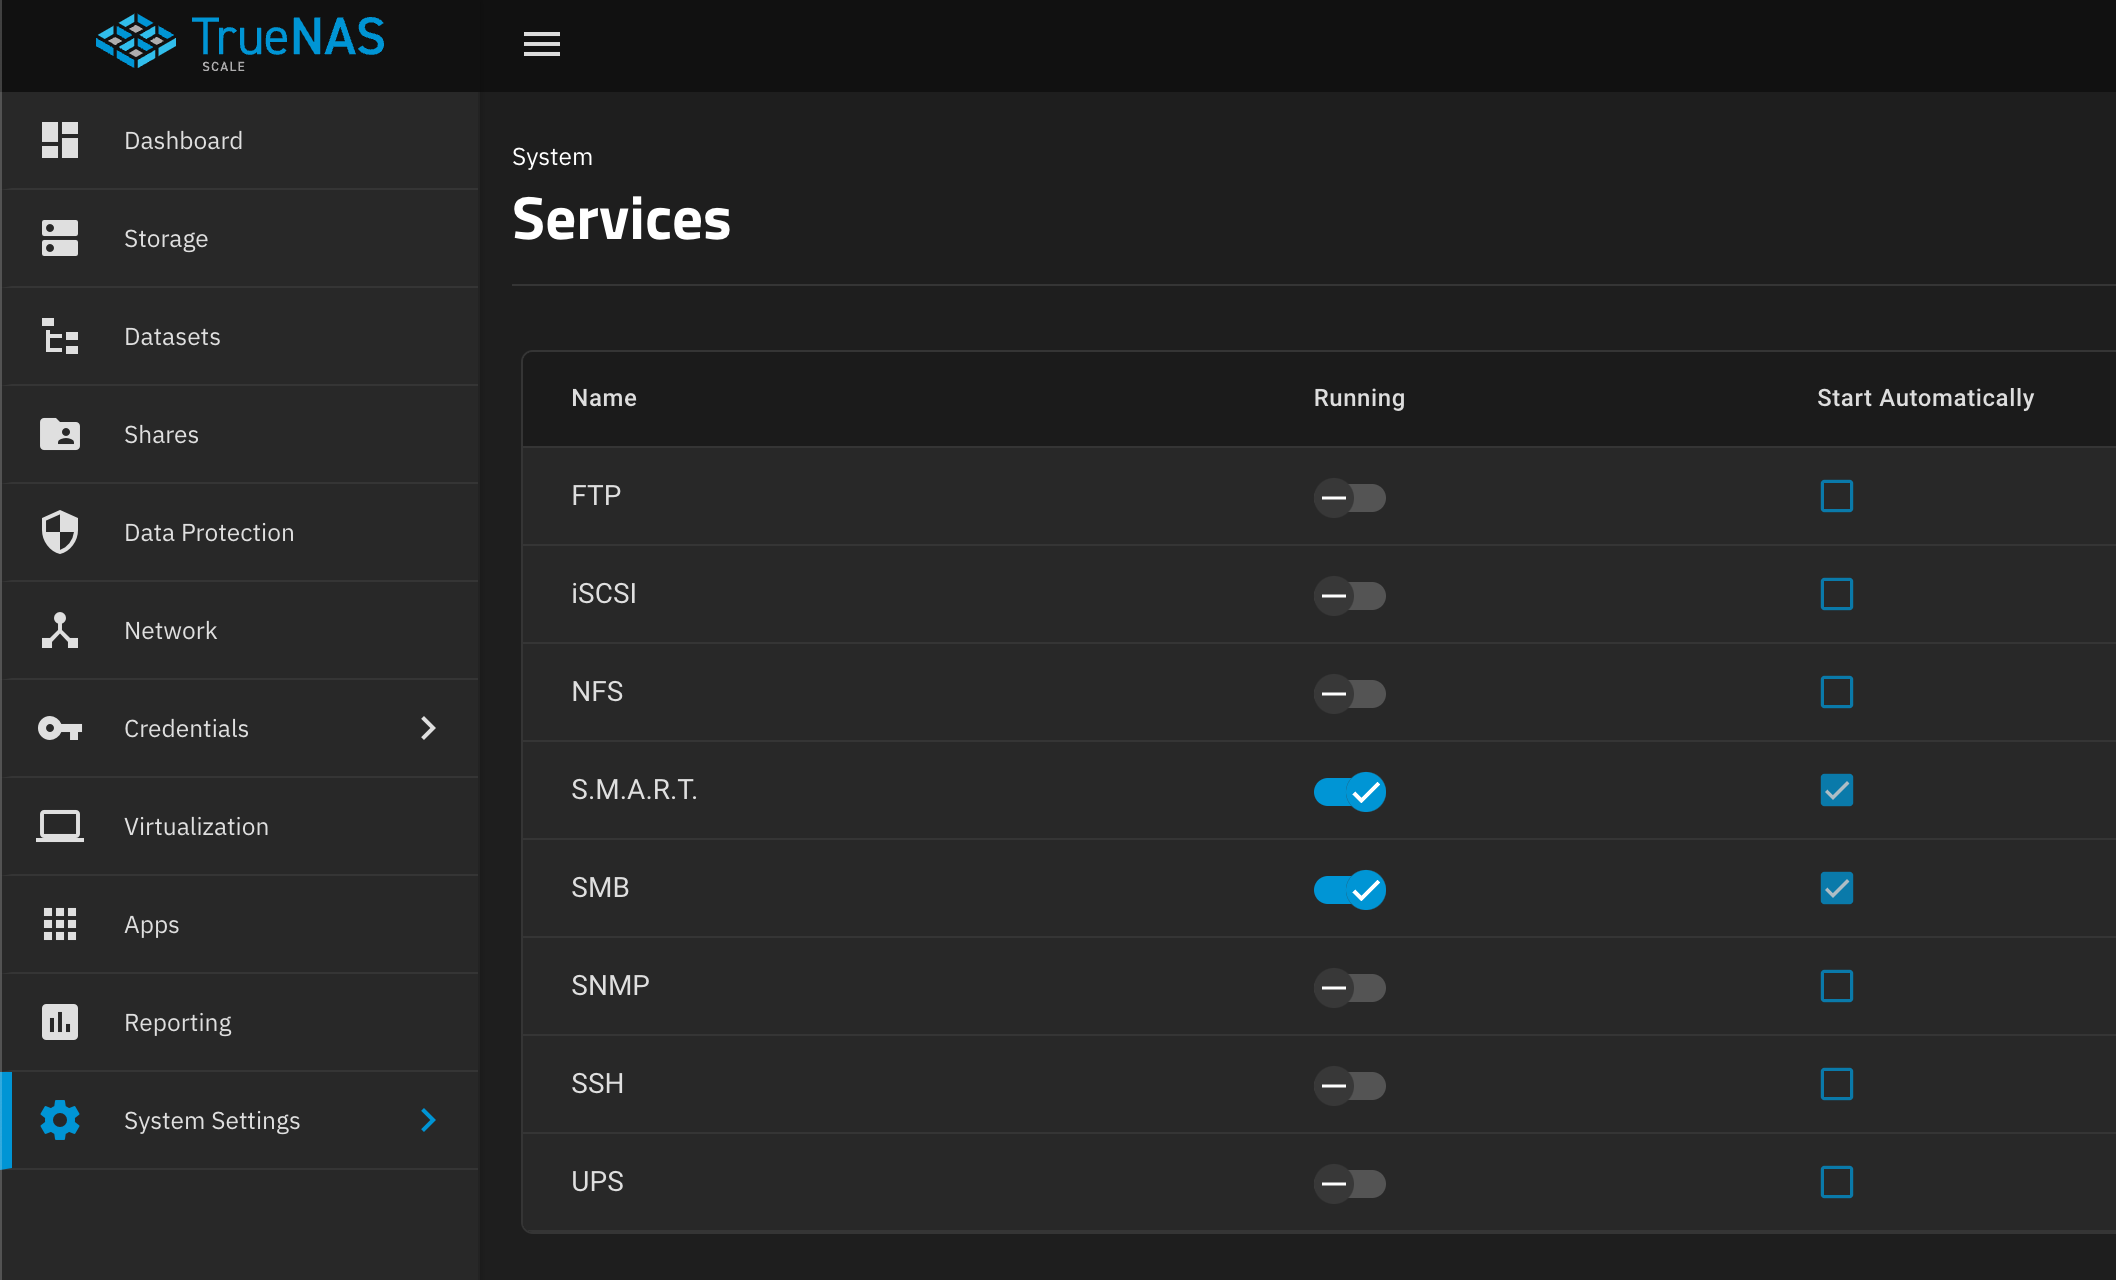Click the Reporting icon in sidebar

60,1022
